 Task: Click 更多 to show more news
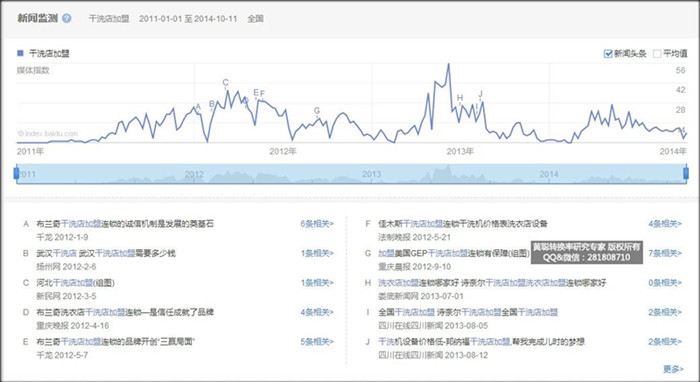(x=673, y=369)
